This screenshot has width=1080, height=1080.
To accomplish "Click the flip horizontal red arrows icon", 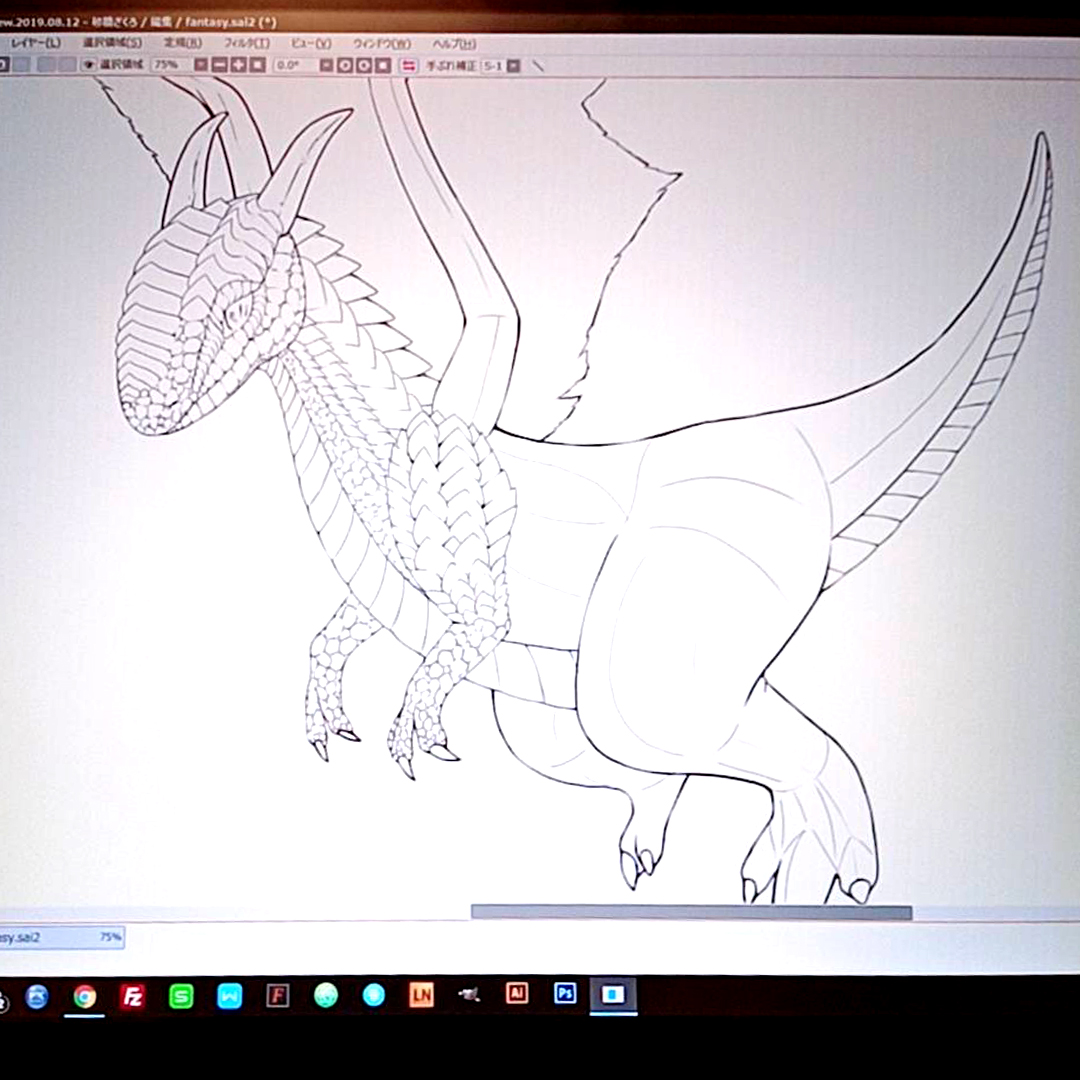I will pyautogui.click(x=408, y=65).
